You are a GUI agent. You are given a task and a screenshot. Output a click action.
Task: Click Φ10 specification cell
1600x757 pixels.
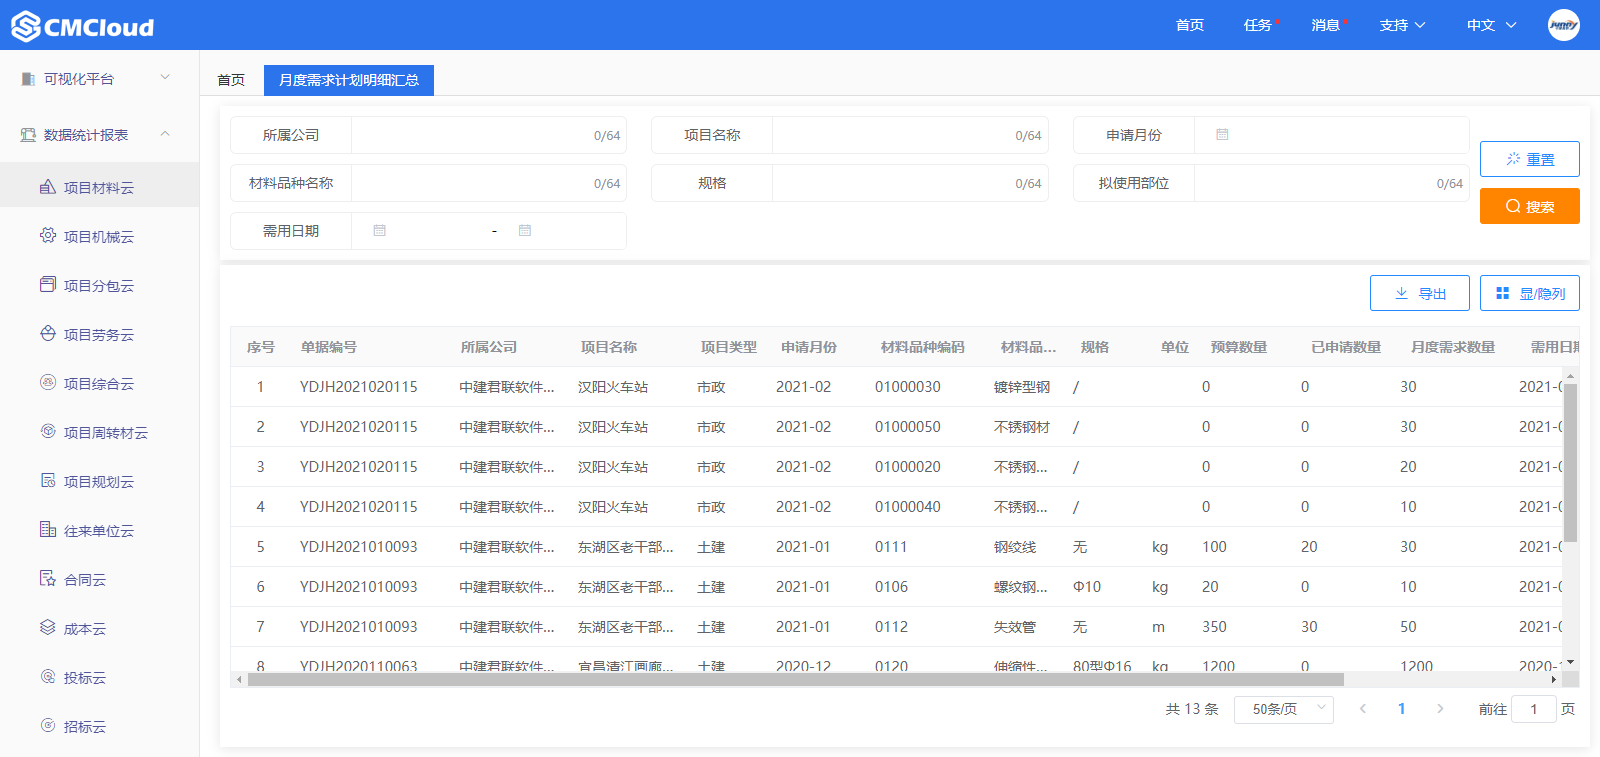pyautogui.click(x=1087, y=587)
